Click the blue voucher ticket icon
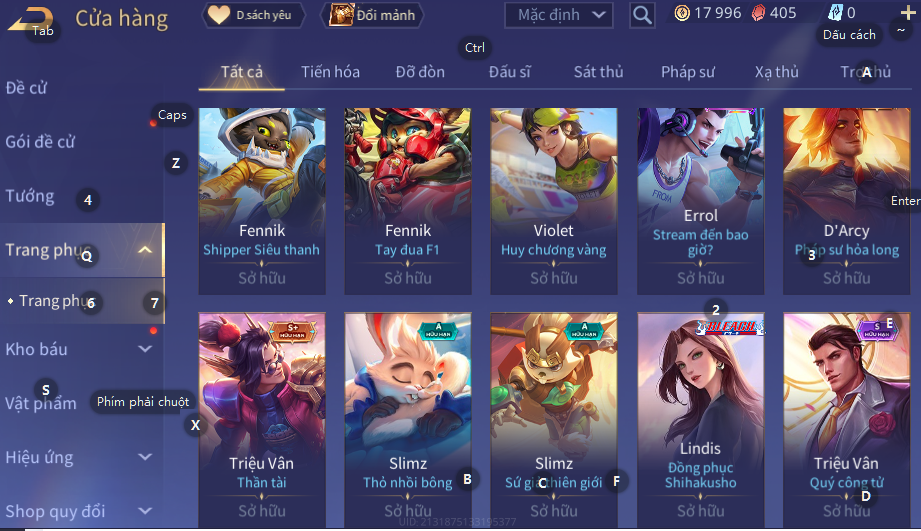921x531 pixels. [x=835, y=12]
